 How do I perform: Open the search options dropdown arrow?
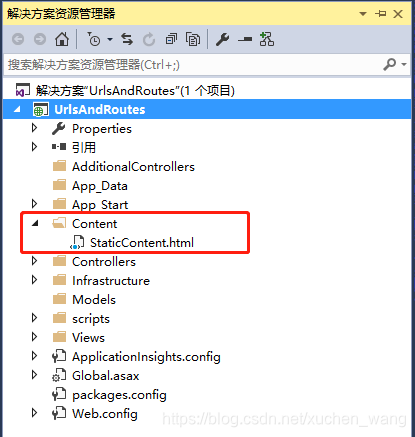(404, 64)
